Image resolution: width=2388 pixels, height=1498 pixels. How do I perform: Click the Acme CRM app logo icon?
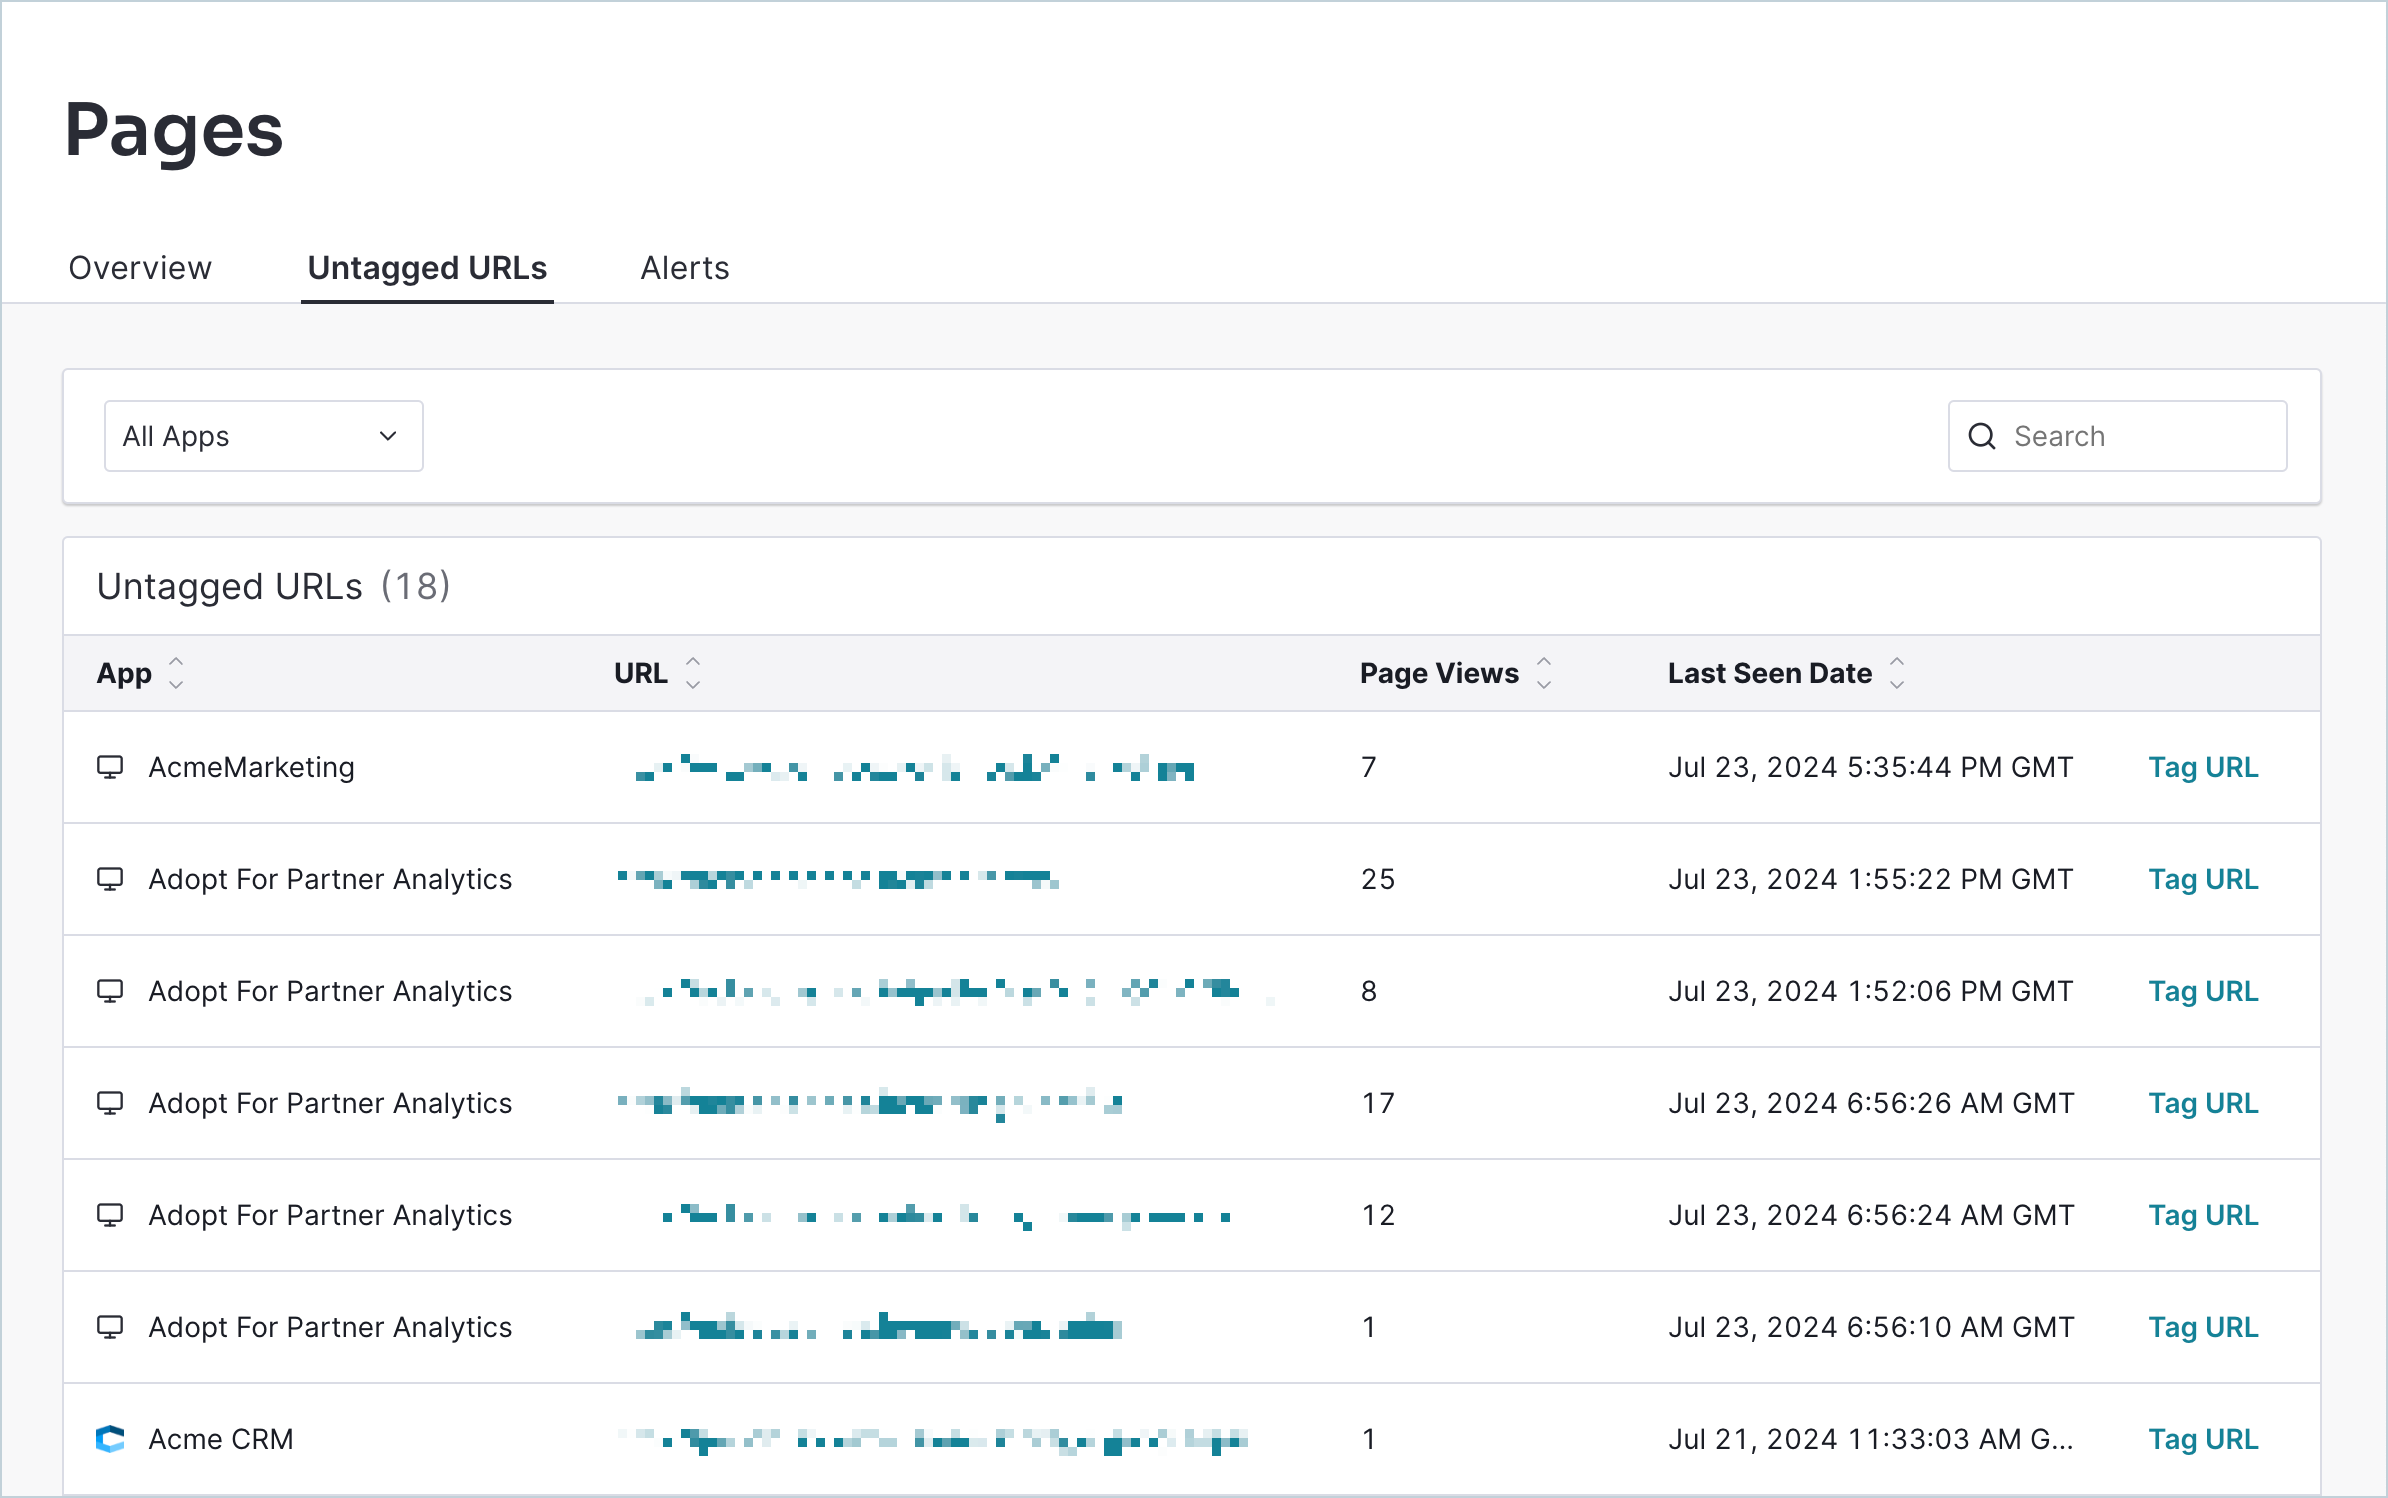(x=110, y=1439)
